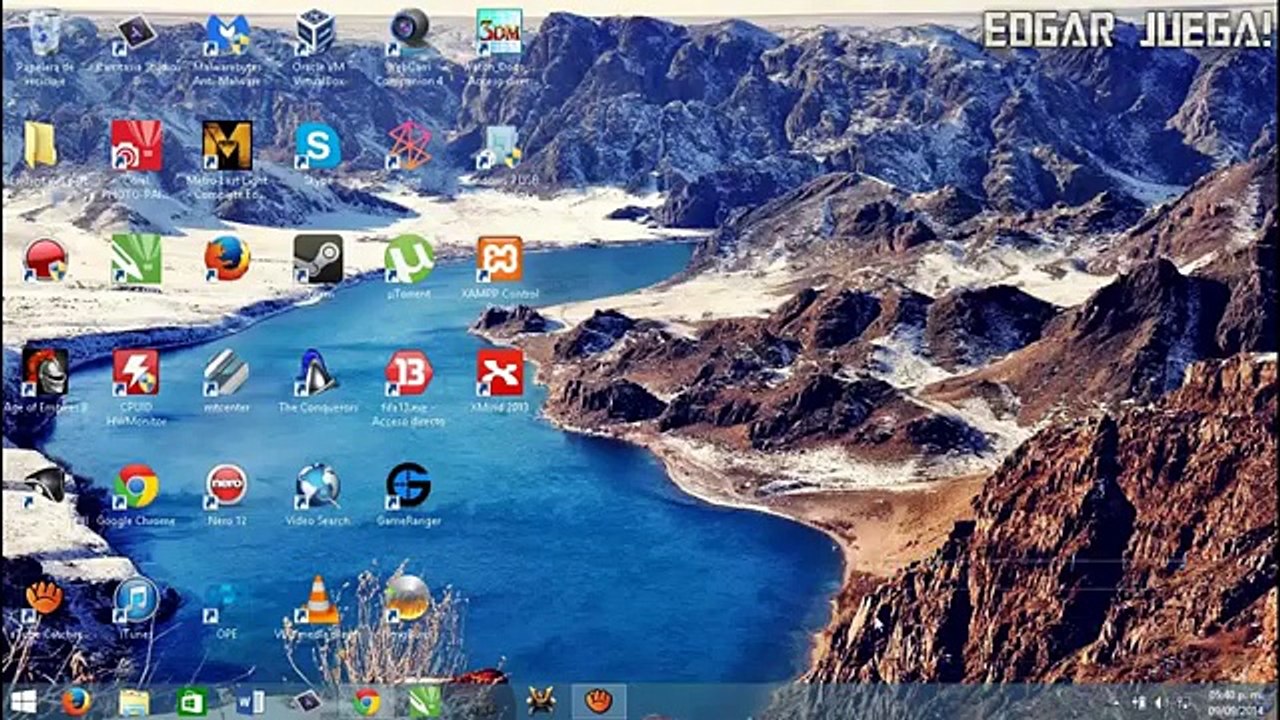Open Google Chrome shortcut on desktop
Screen dimensions: 1280x720
[x=136, y=486]
